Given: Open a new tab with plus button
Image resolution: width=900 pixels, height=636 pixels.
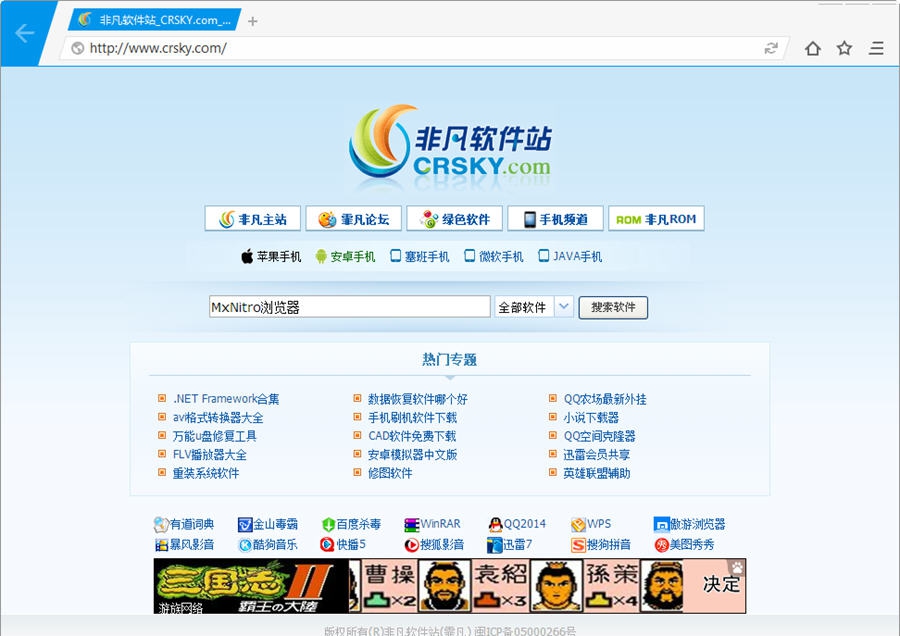Looking at the screenshot, I should coord(253,21).
